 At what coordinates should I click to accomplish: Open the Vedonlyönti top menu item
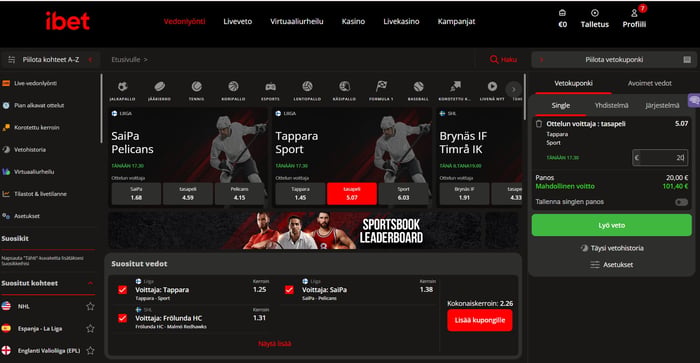click(x=184, y=21)
